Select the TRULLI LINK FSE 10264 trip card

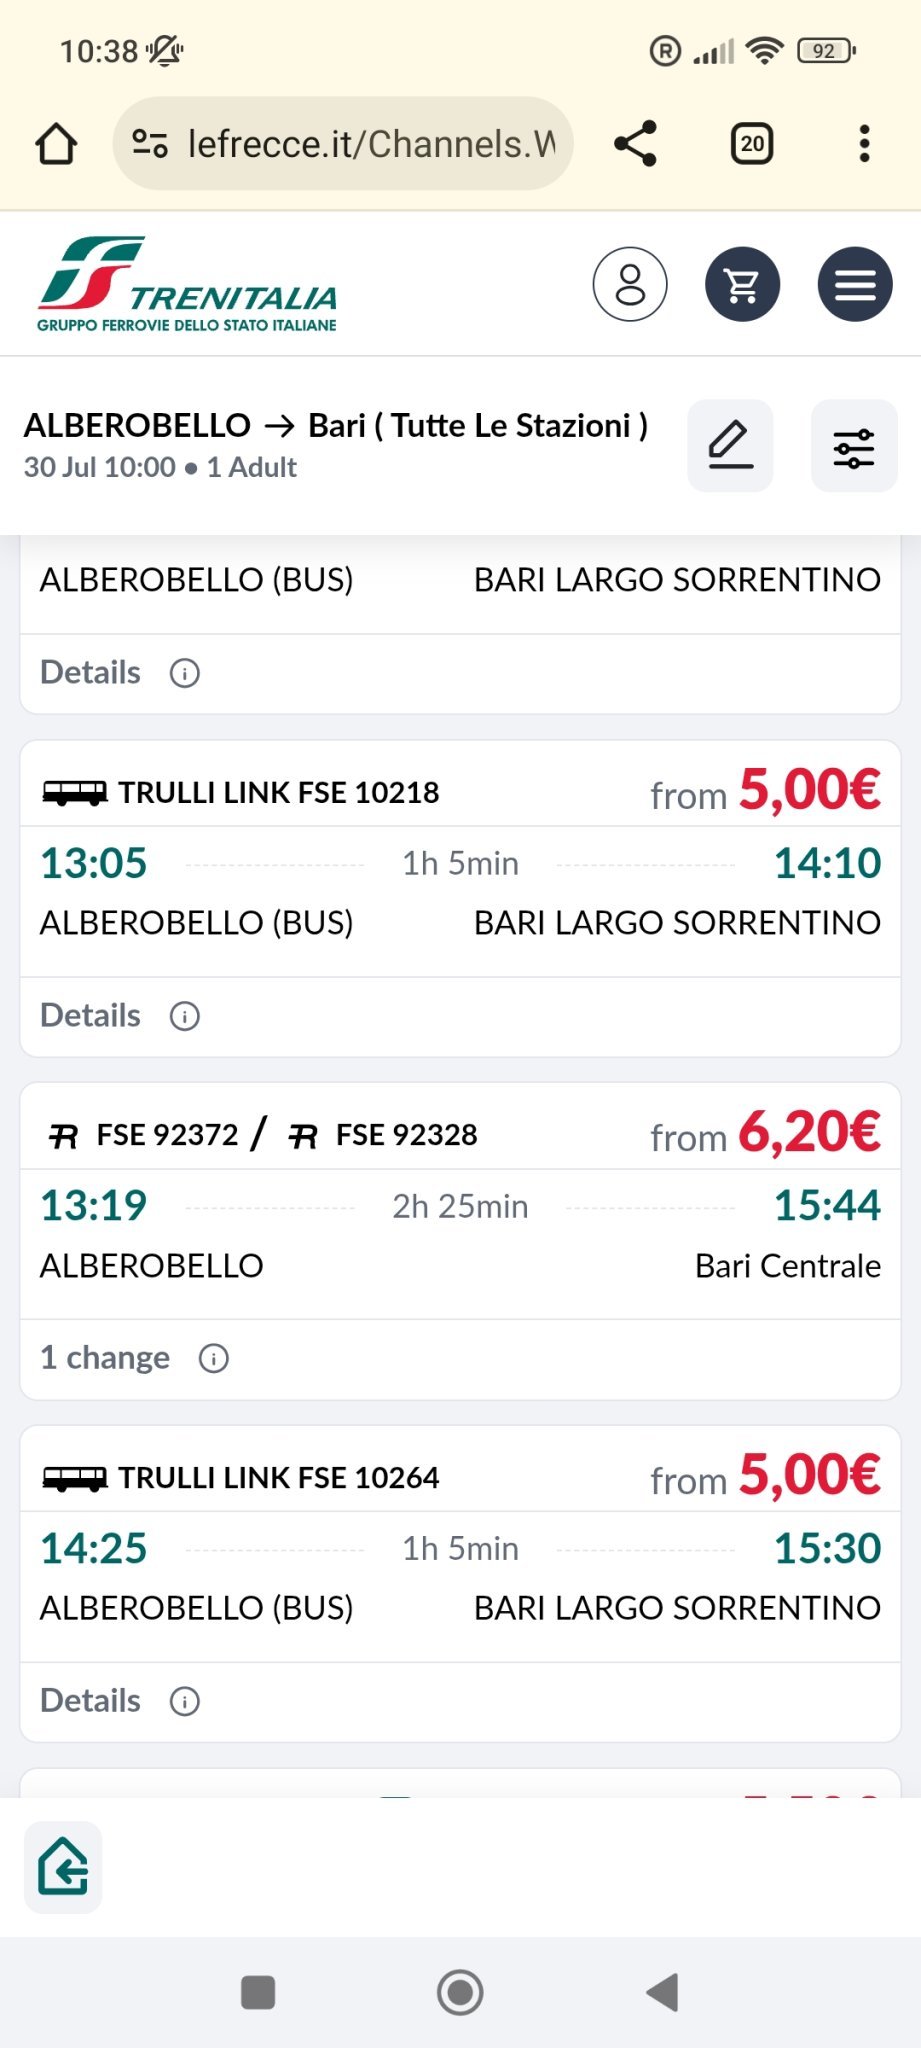click(x=460, y=1560)
